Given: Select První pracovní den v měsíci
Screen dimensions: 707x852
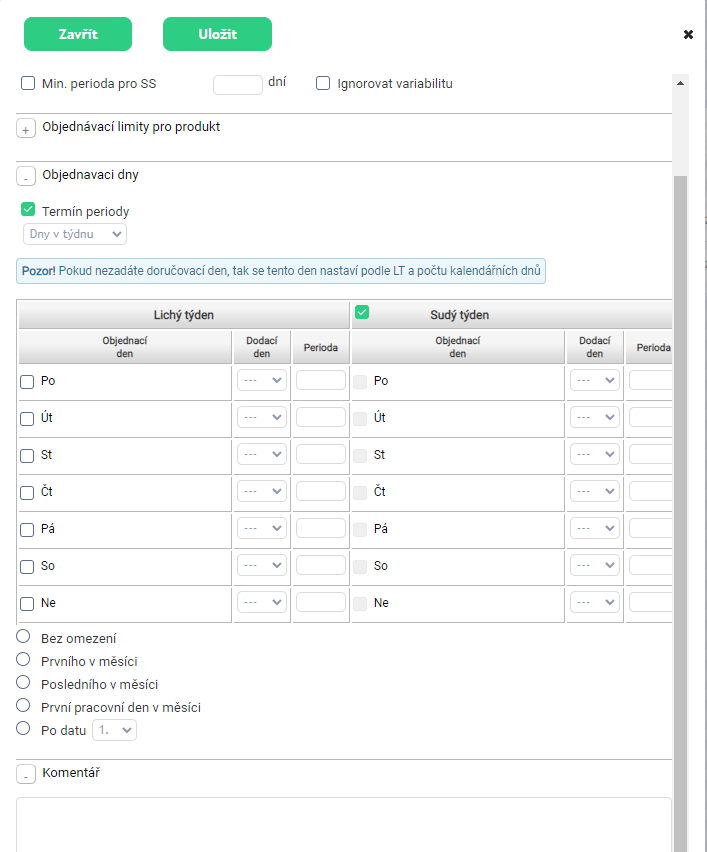Looking at the screenshot, I should point(23,706).
